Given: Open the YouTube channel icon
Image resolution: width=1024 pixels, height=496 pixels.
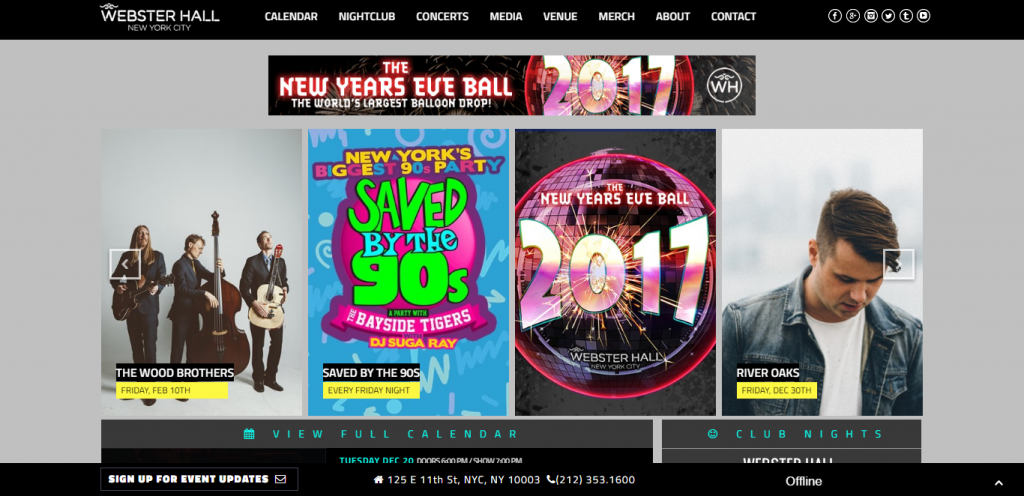Looking at the screenshot, I should (923, 16).
